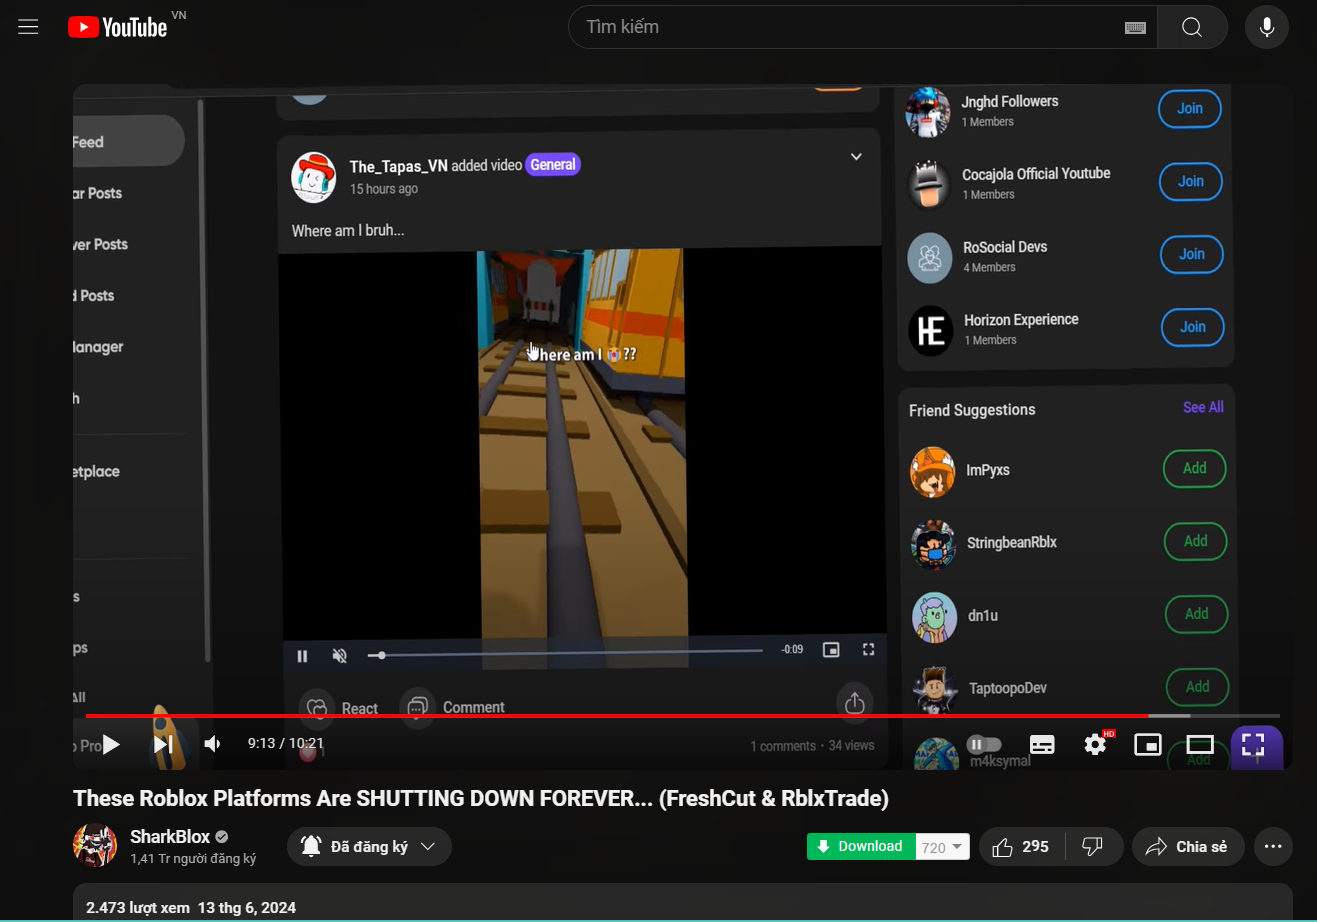The image size is (1317, 922).
Task: Join the Jnghd Followers group
Action: [x=1190, y=109]
